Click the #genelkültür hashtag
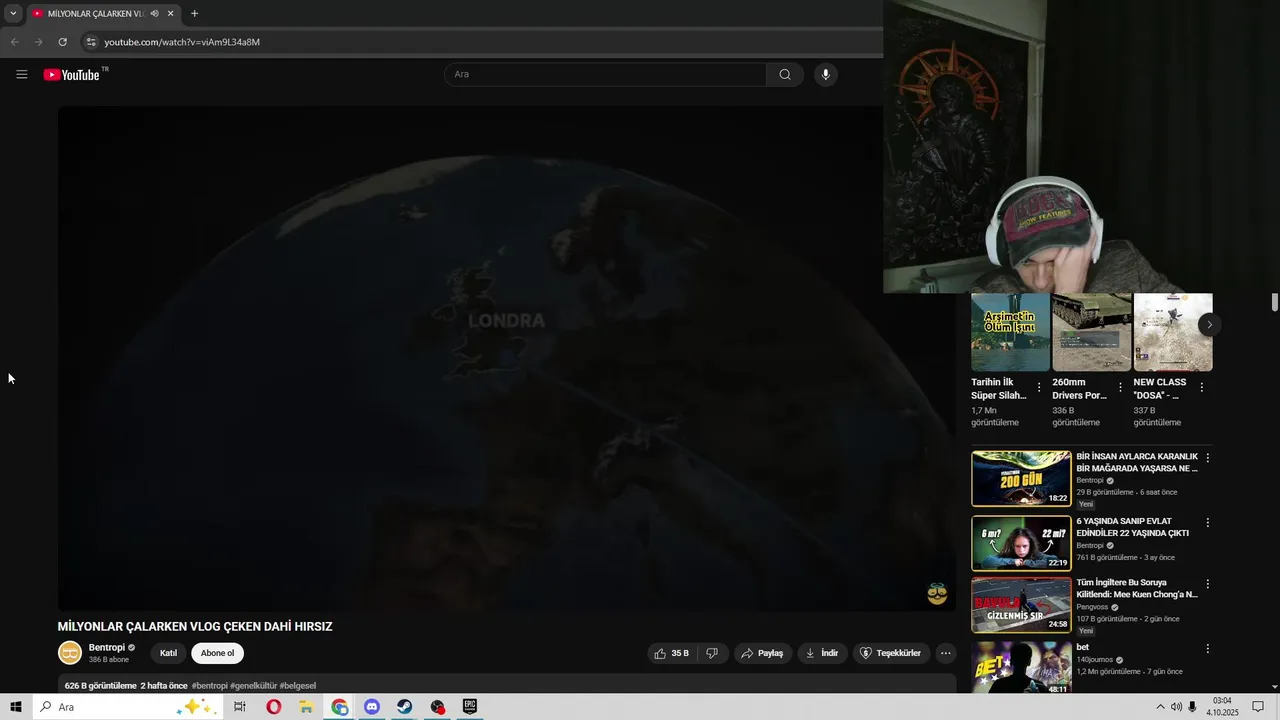Image resolution: width=1280 pixels, height=720 pixels. (253, 686)
